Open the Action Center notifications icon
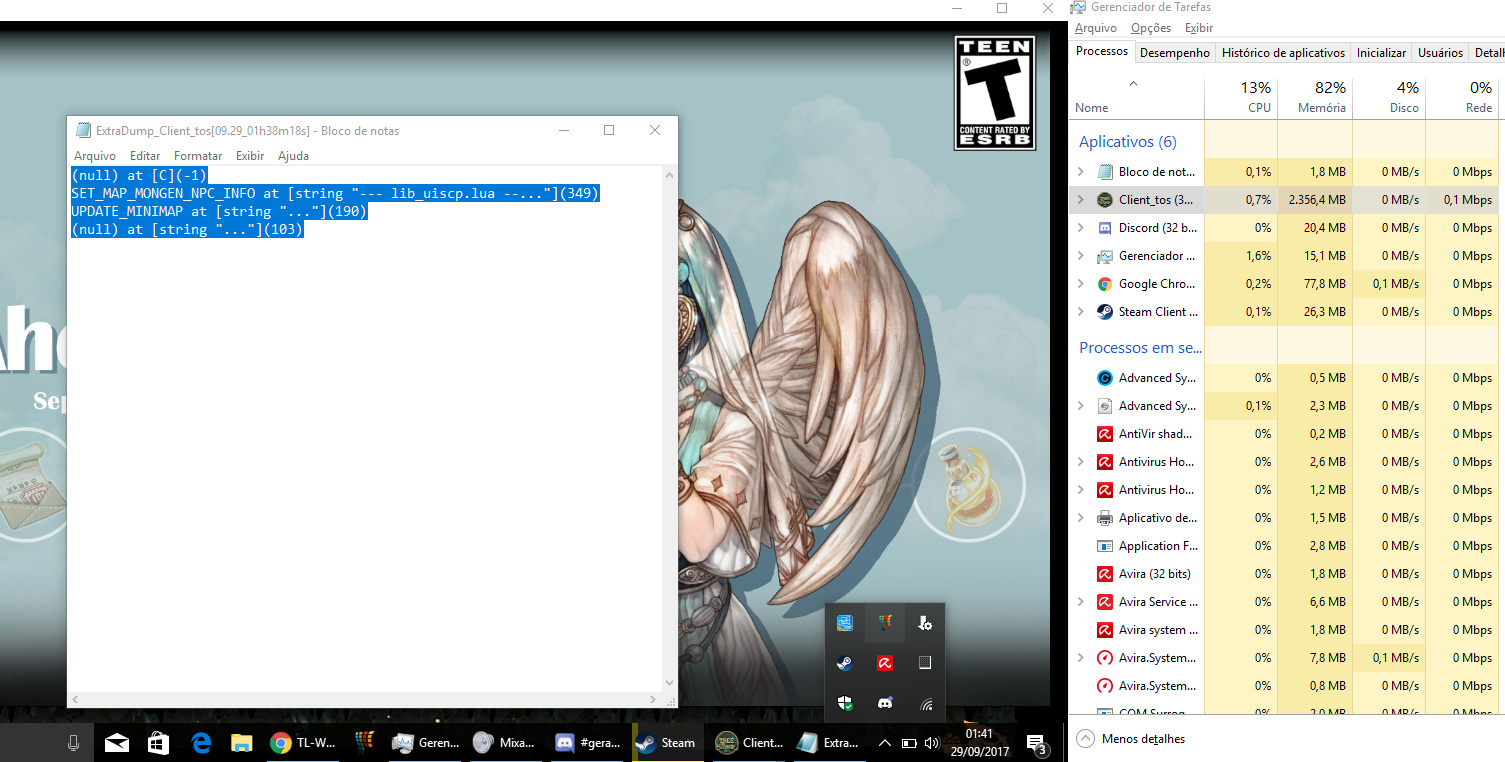 point(1036,743)
